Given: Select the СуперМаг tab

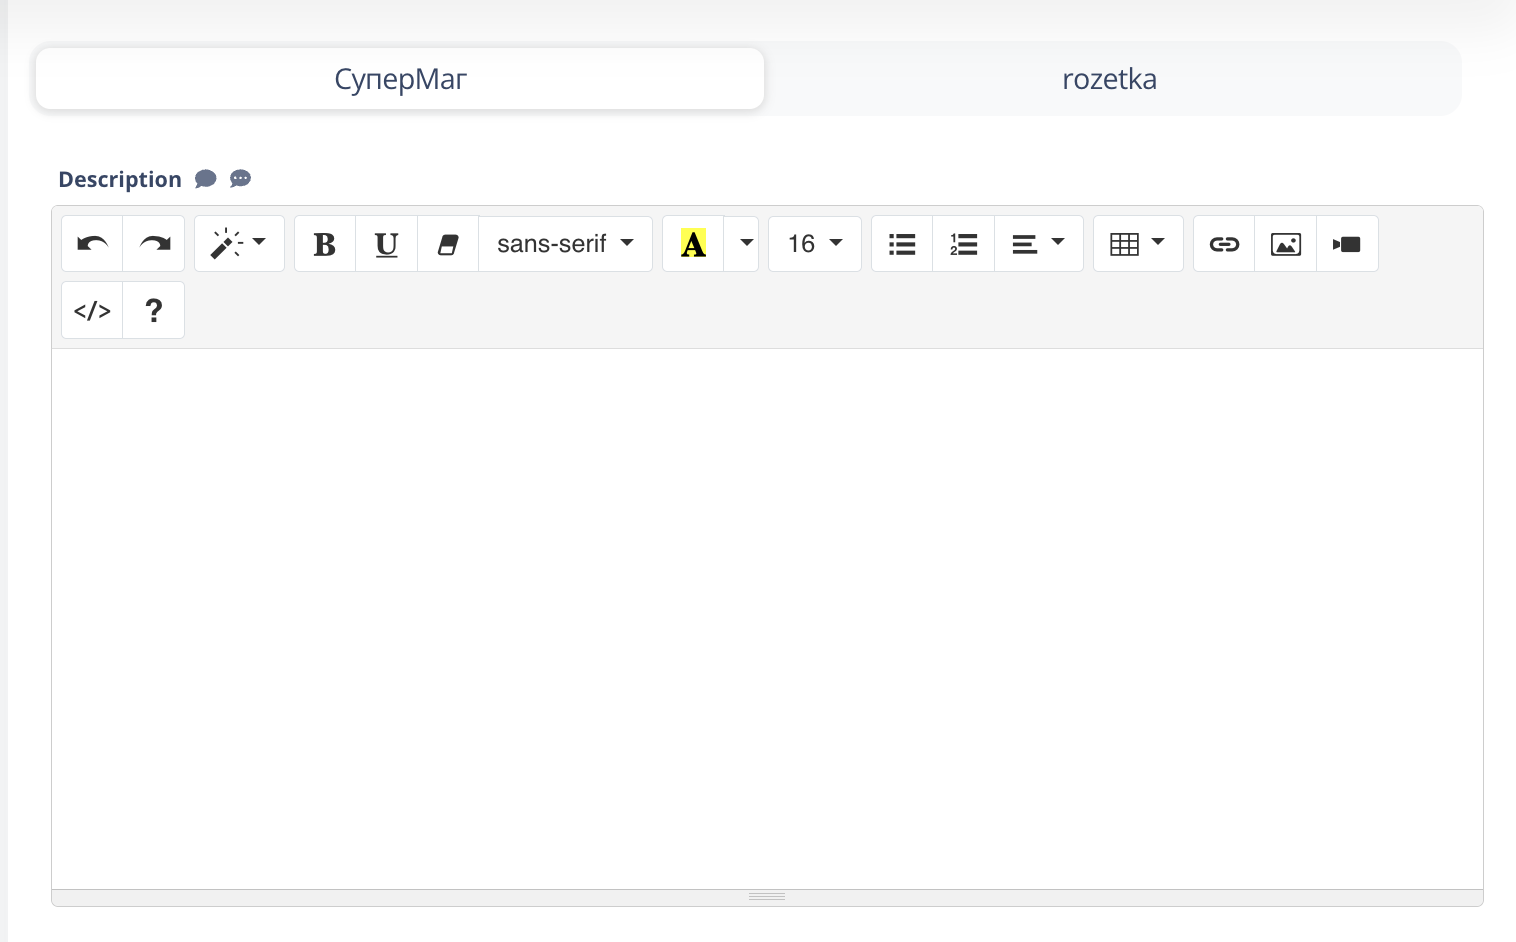Looking at the screenshot, I should pos(400,79).
